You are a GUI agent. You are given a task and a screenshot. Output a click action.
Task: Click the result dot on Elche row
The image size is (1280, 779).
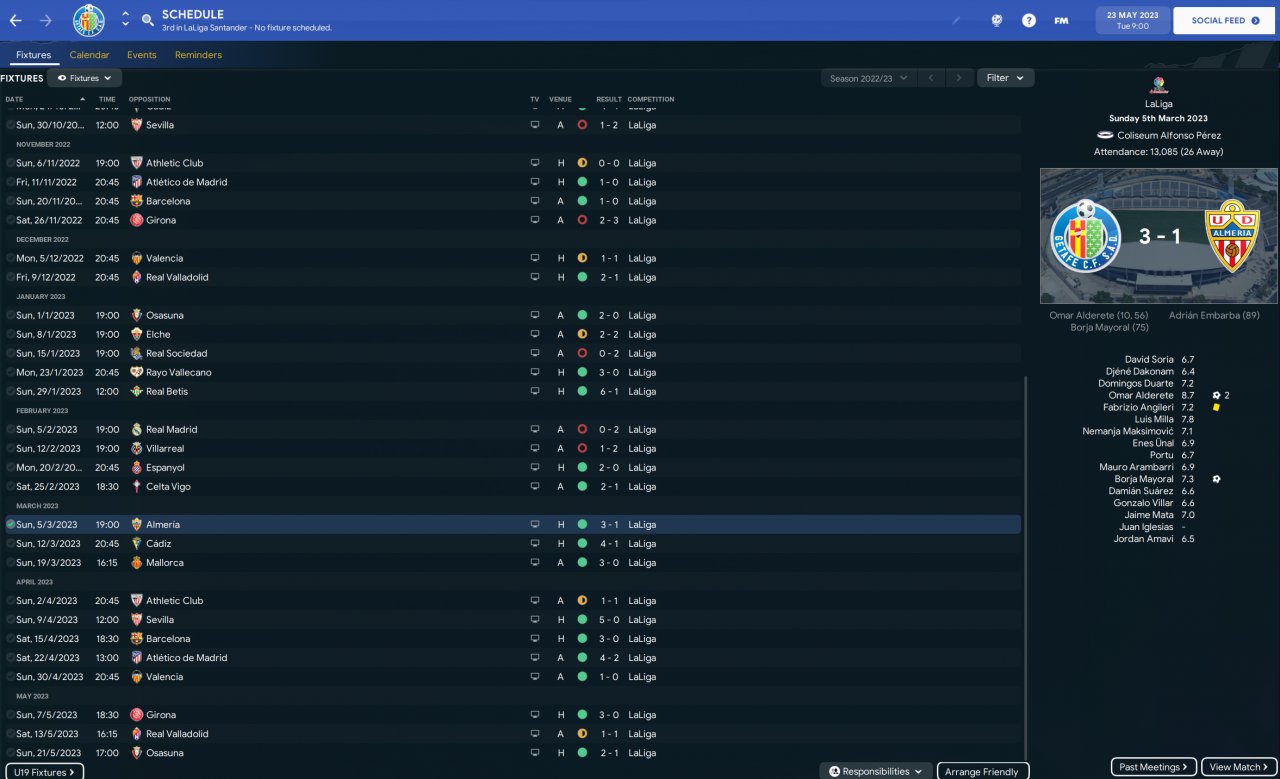pyautogui.click(x=582, y=334)
